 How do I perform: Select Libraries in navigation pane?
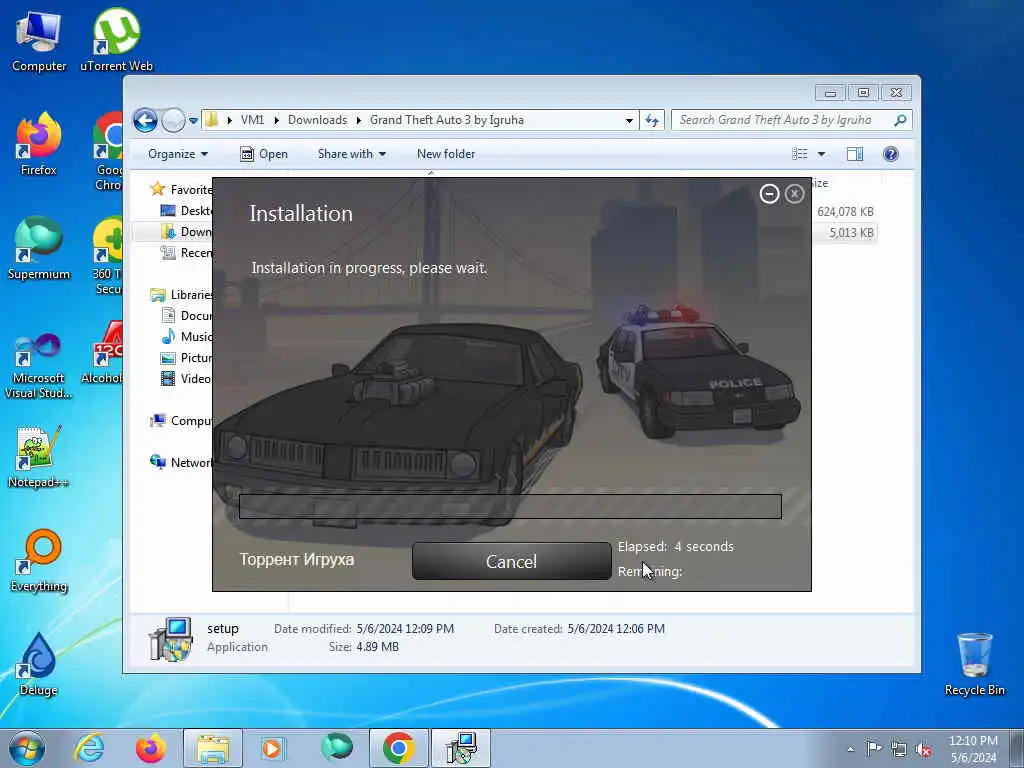(x=181, y=295)
